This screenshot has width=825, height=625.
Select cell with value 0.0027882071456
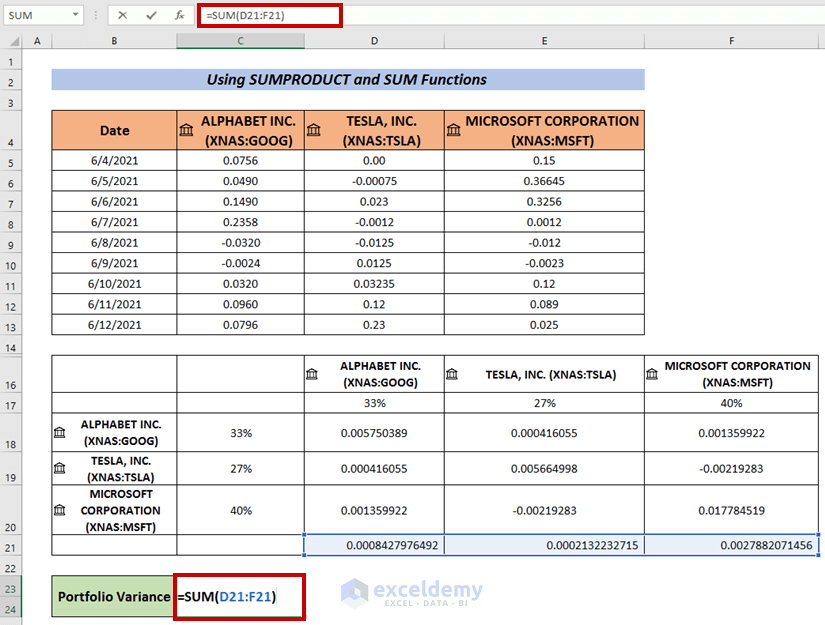coord(731,545)
